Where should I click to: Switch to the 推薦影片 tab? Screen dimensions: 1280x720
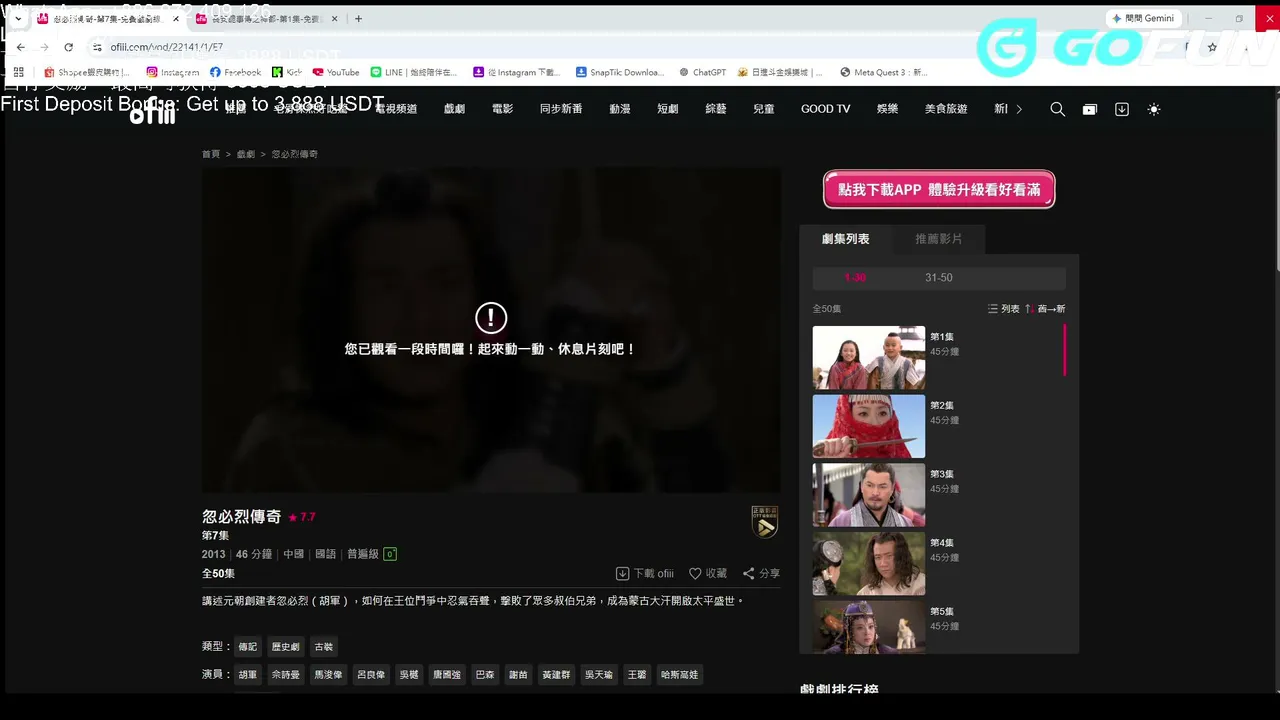[x=938, y=239]
